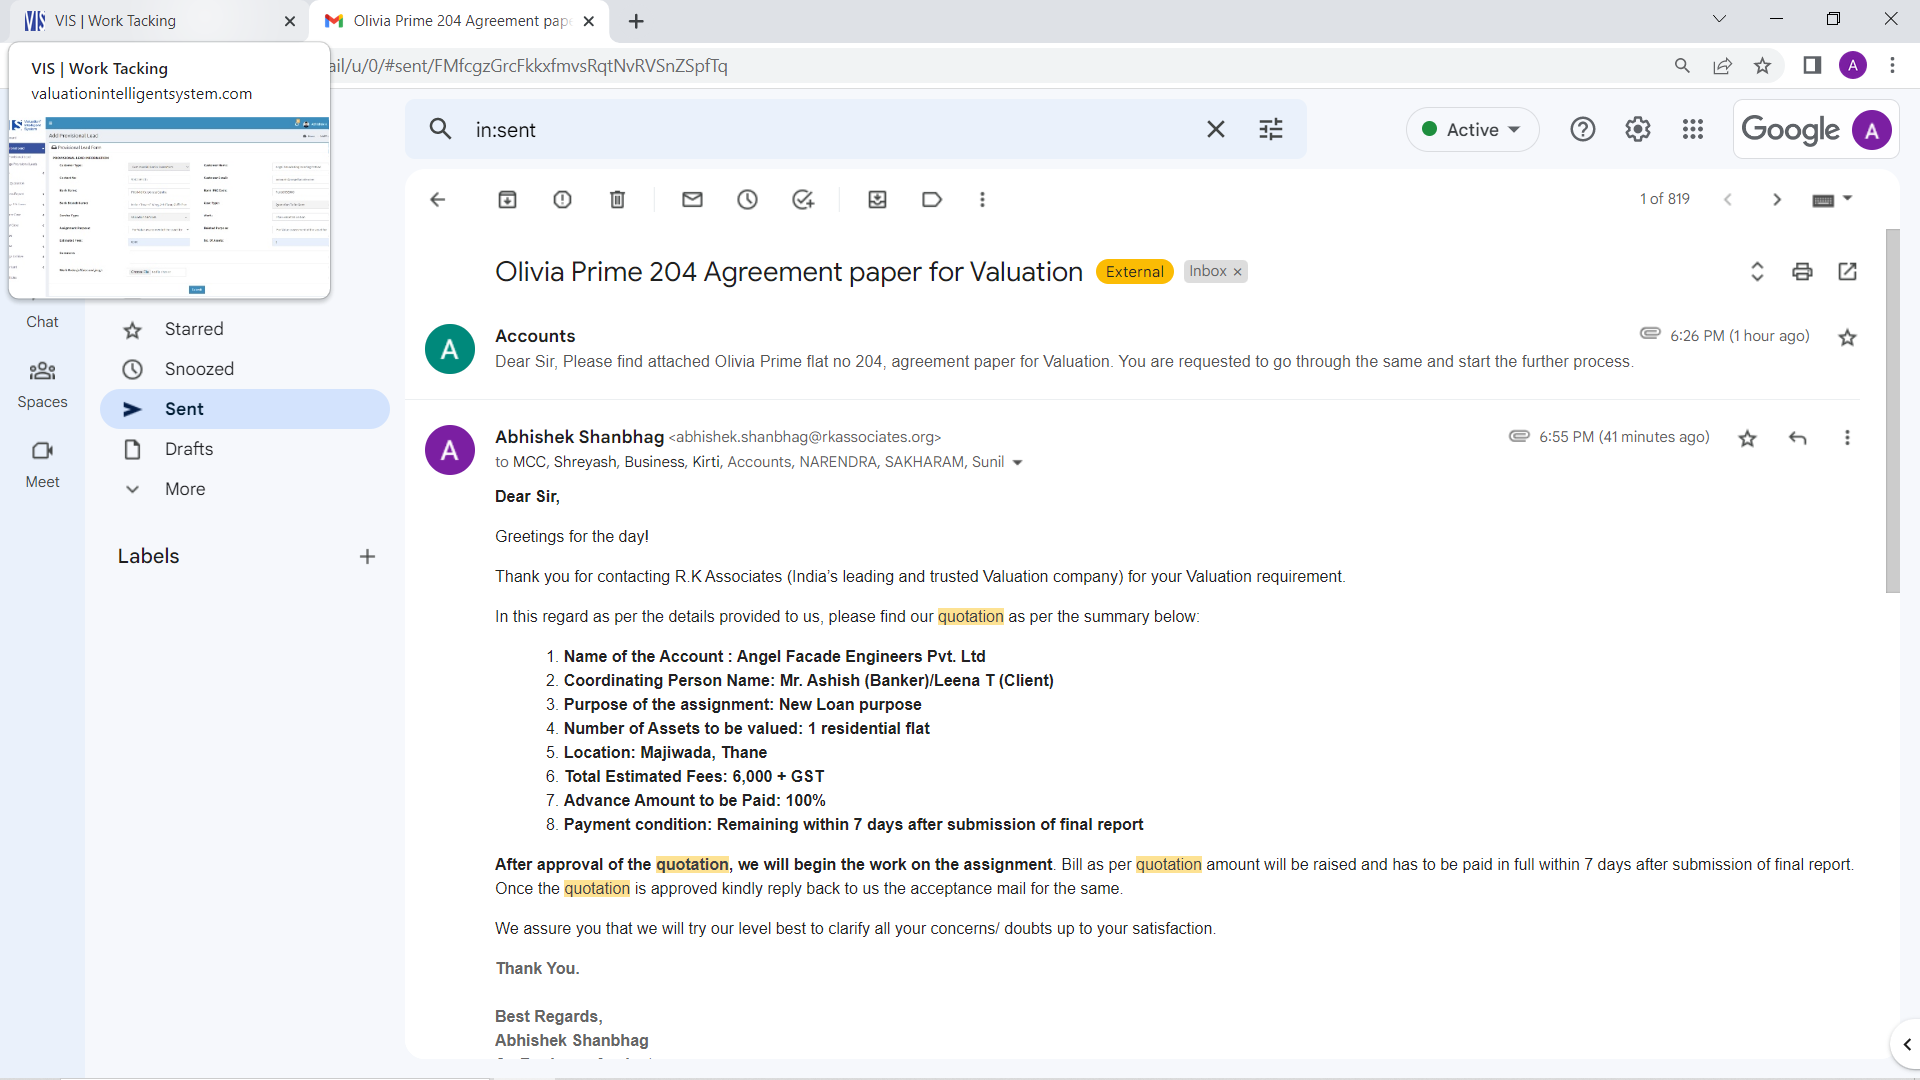Click the mail search magnifier icon
This screenshot has height=1080, width=1920.
[440, 129]
